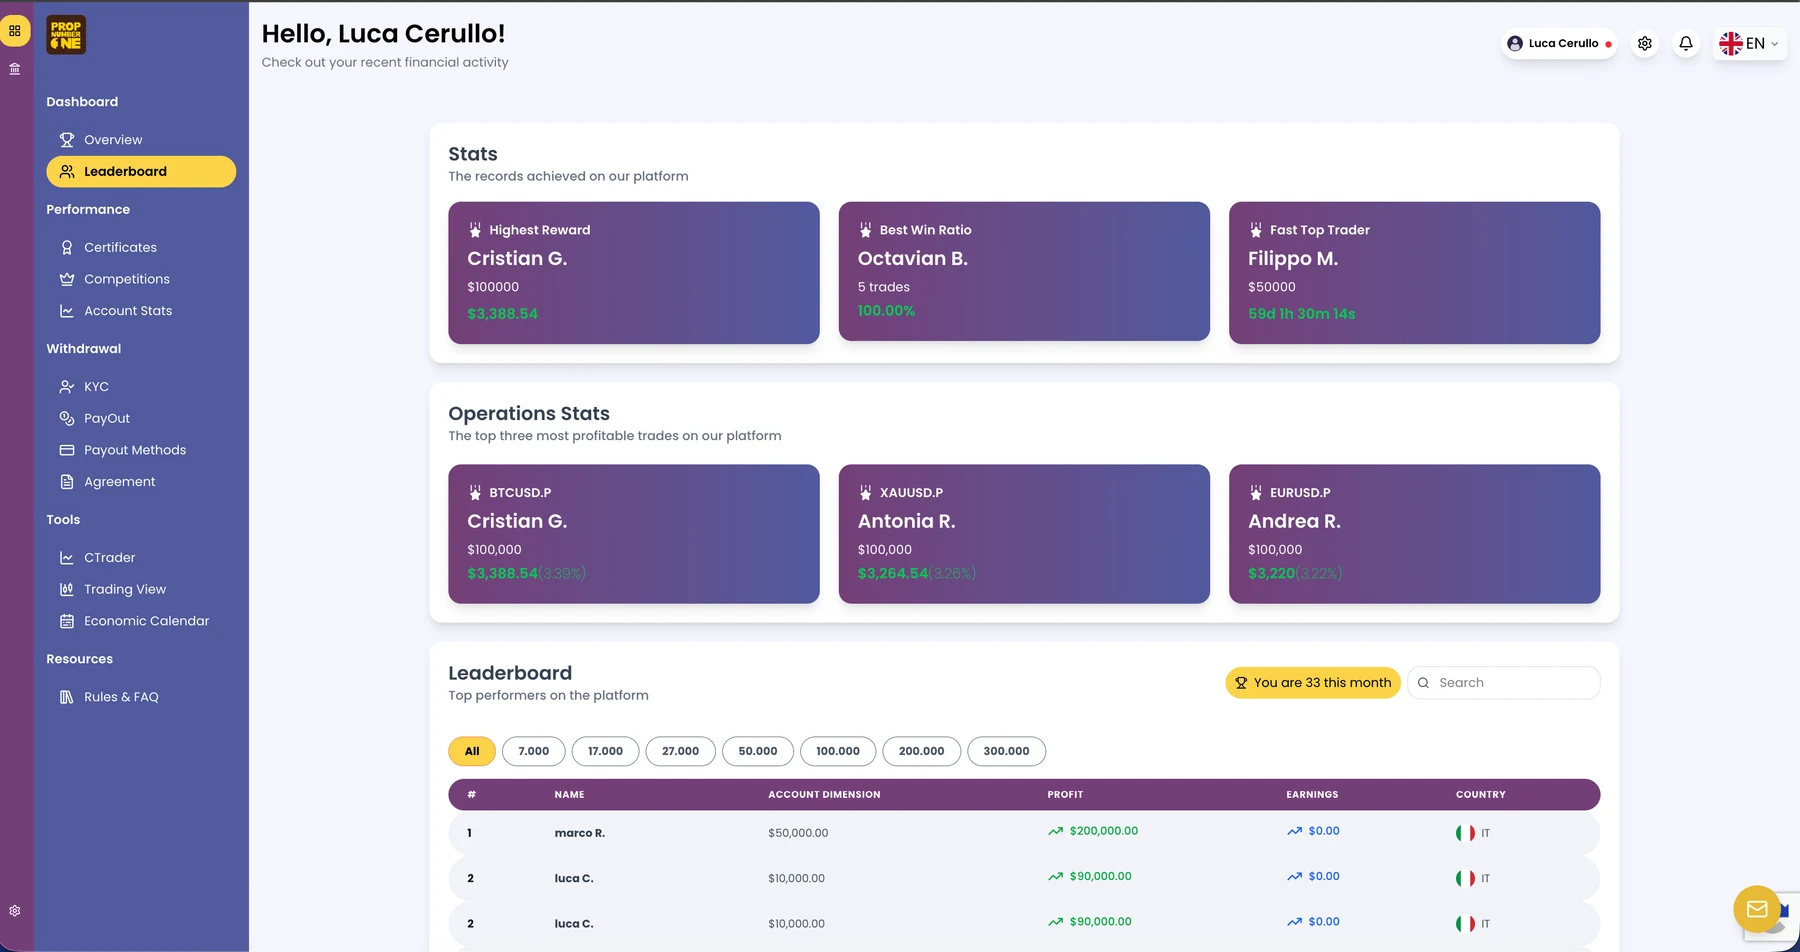The image size is (1800, 952).
Task: Open Agreement page
Action: (141, 482)
